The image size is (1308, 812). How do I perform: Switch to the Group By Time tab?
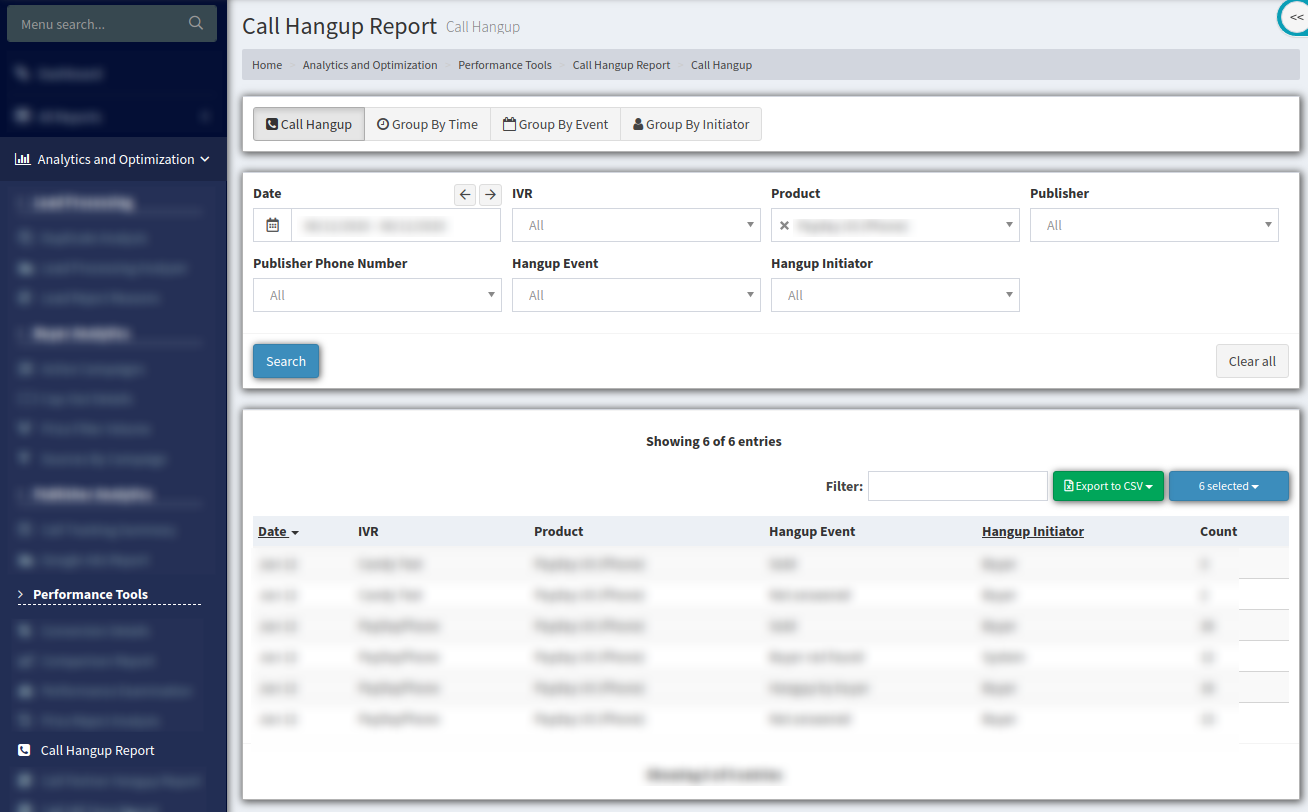coord(427,125)
